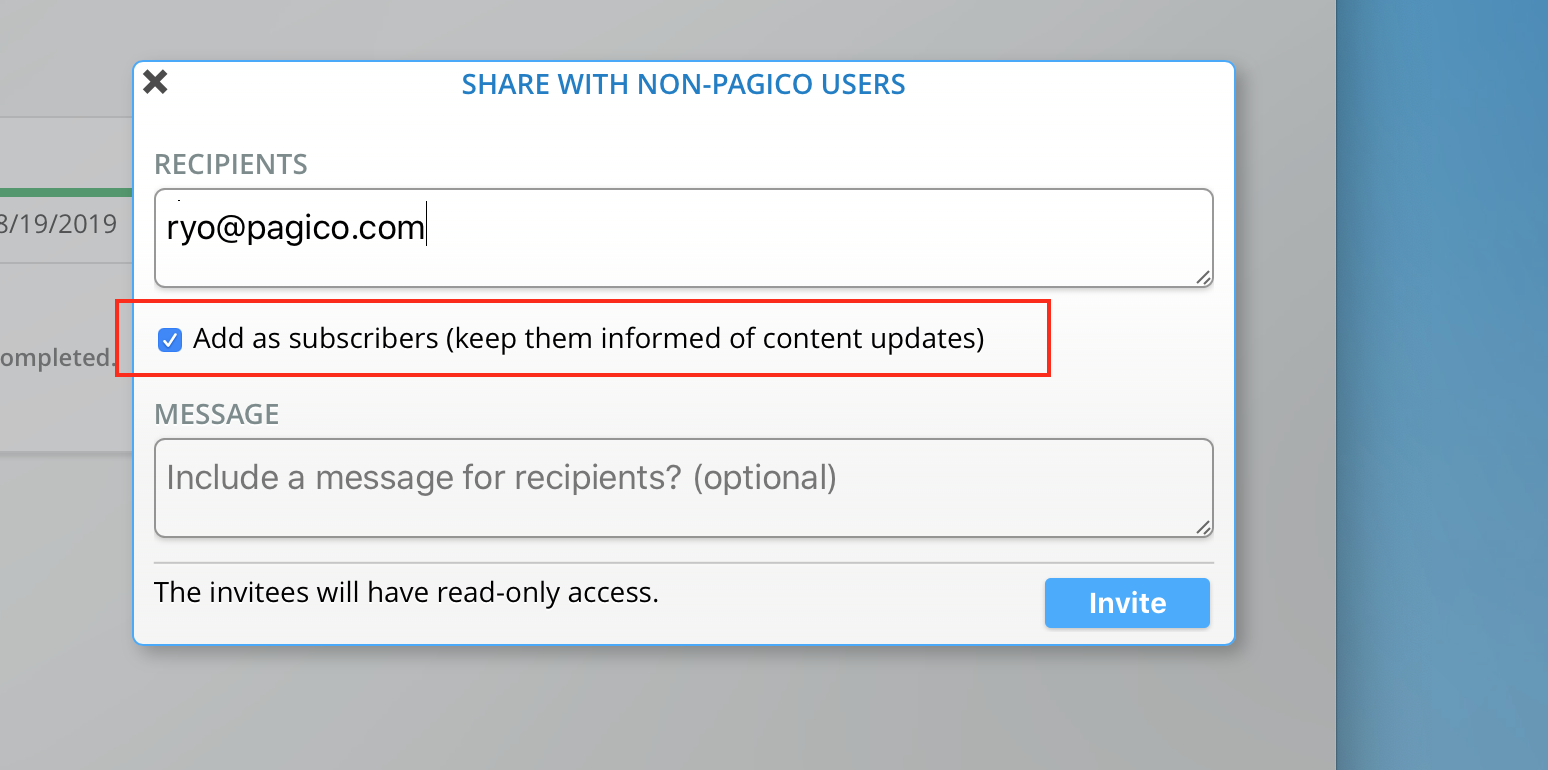Close the Share with Non-Pagico Users dialog
Screen dimensions: 1548x770
coord(155,82)
